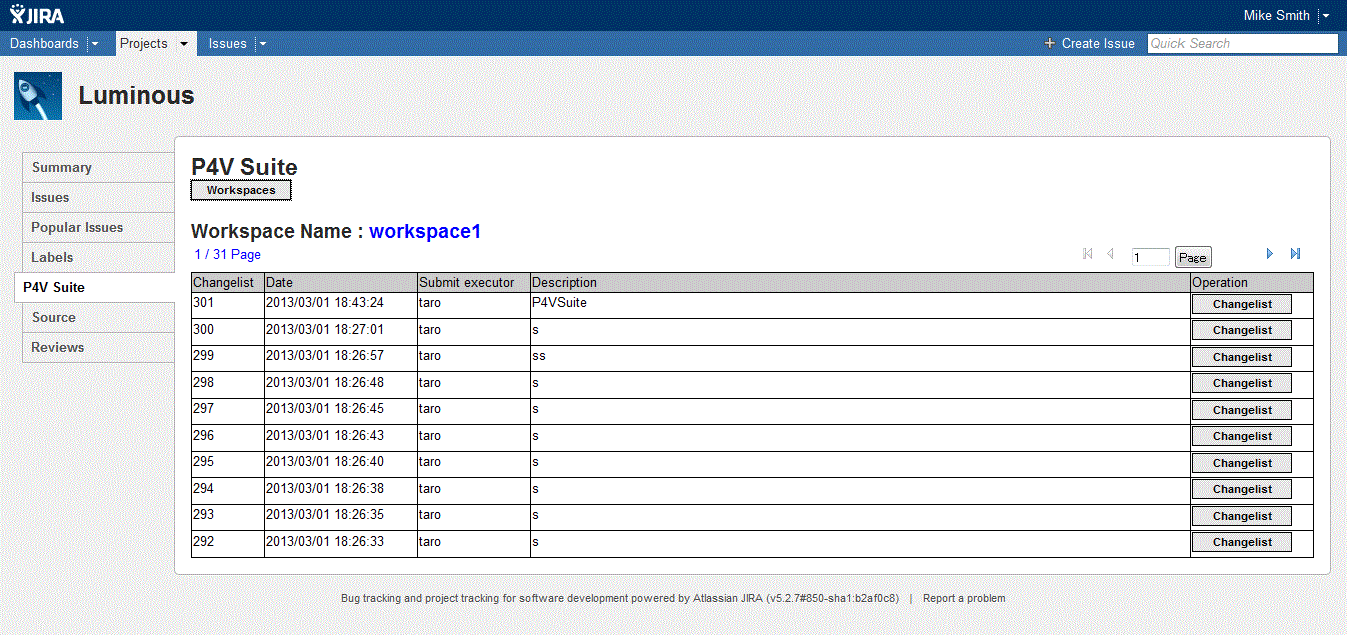Expand the Dashboards dropdown arrow
The image size is (1347, 635).
[95, 44]
